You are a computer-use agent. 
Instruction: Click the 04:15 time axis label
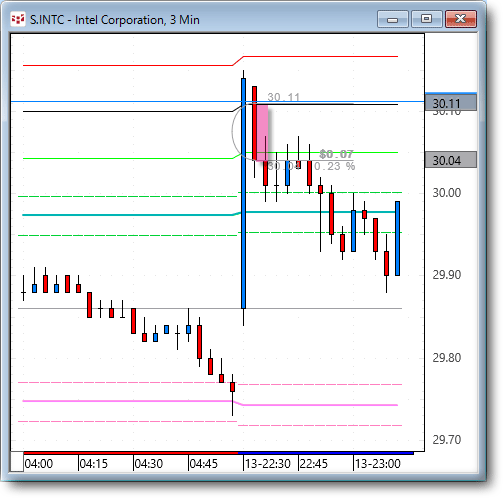[94, 464]
